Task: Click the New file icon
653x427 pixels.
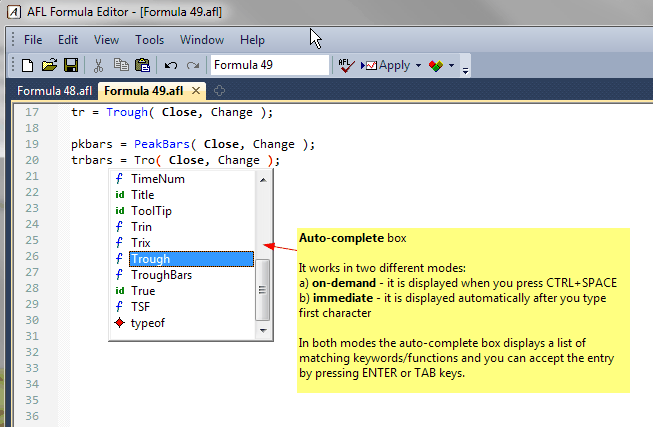Action: point(27,65)
